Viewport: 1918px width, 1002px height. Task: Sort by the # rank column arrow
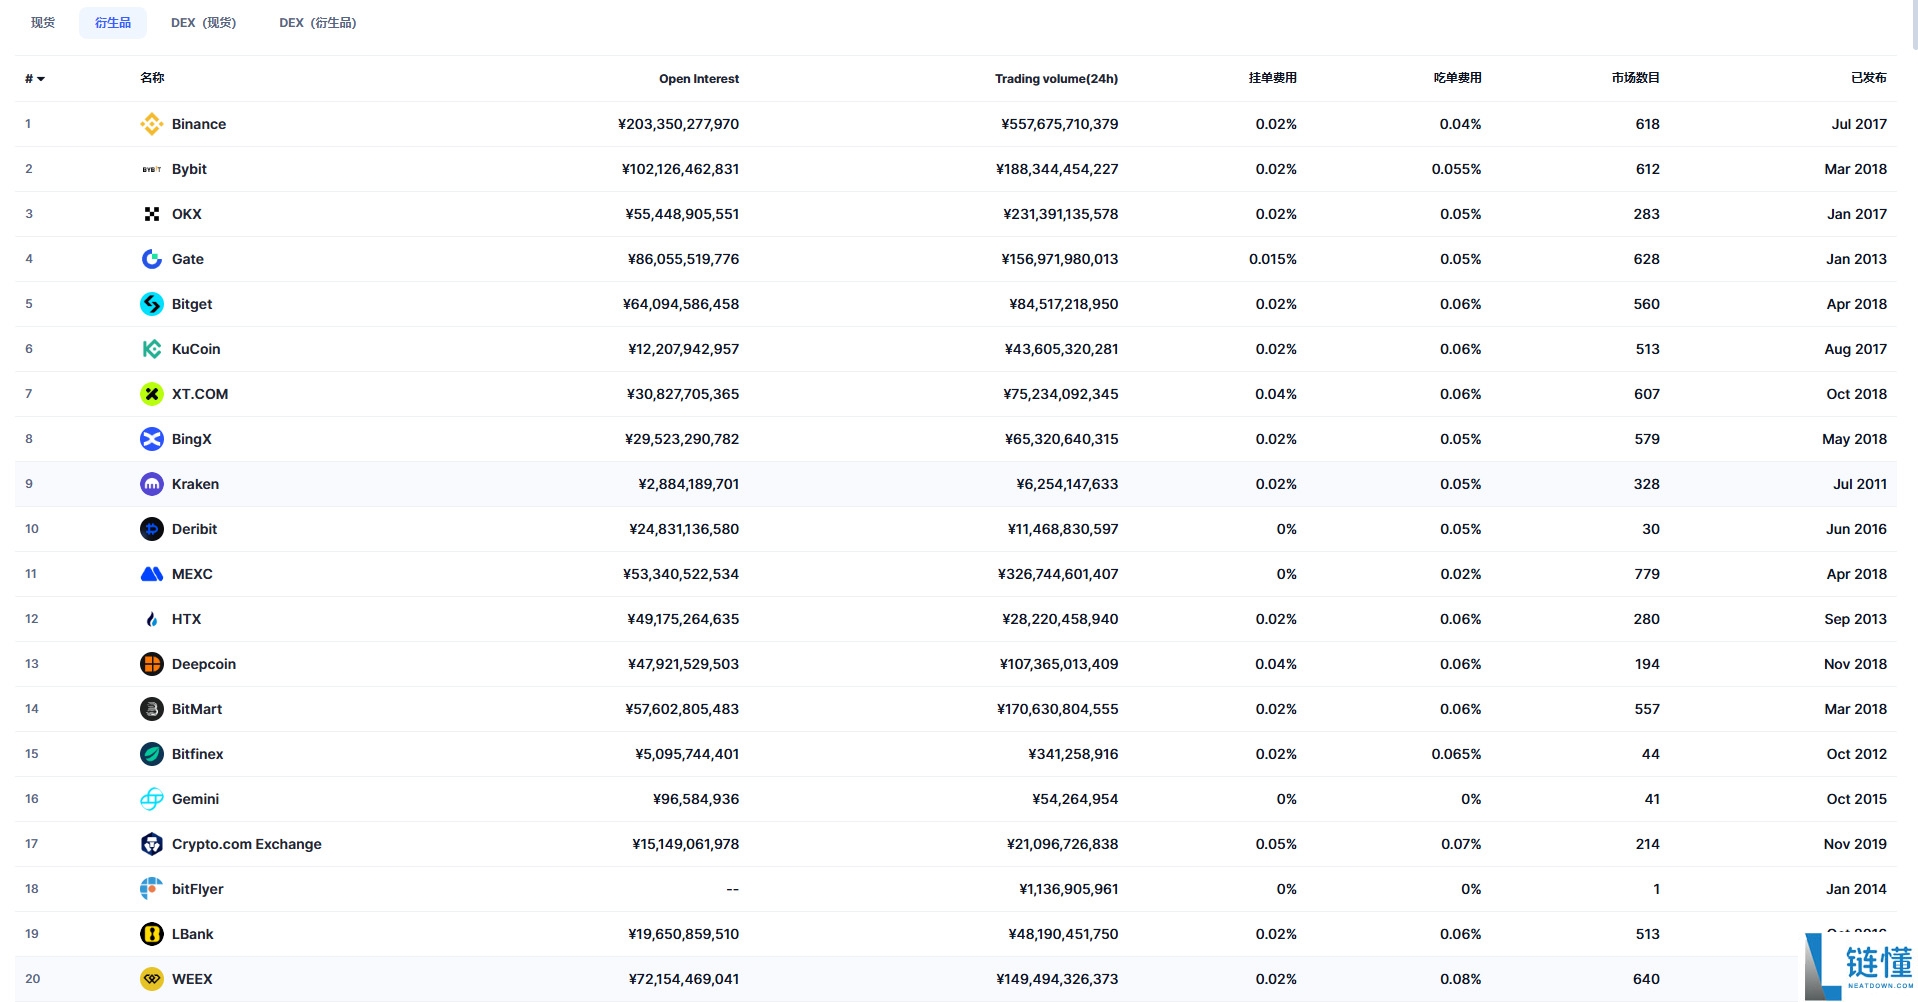35,79
